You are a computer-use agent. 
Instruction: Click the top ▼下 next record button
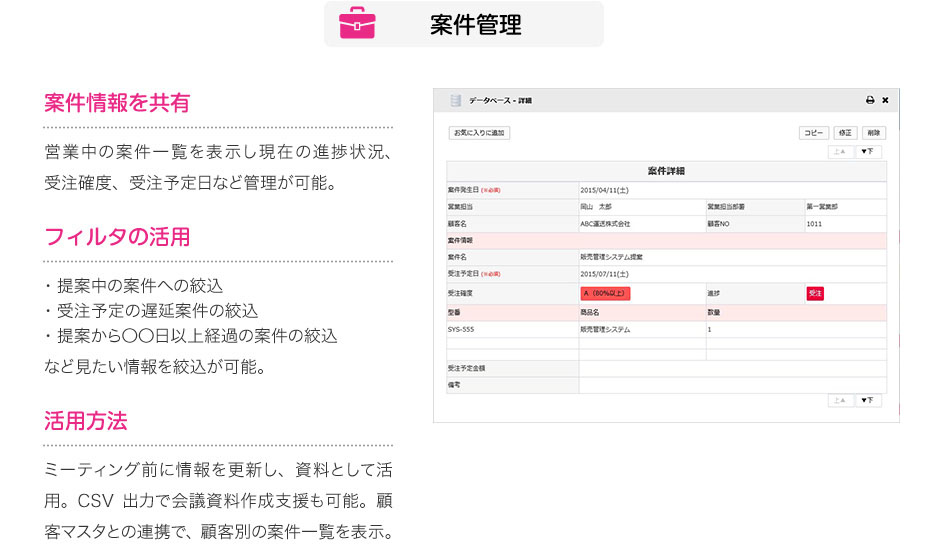[869, 152]
